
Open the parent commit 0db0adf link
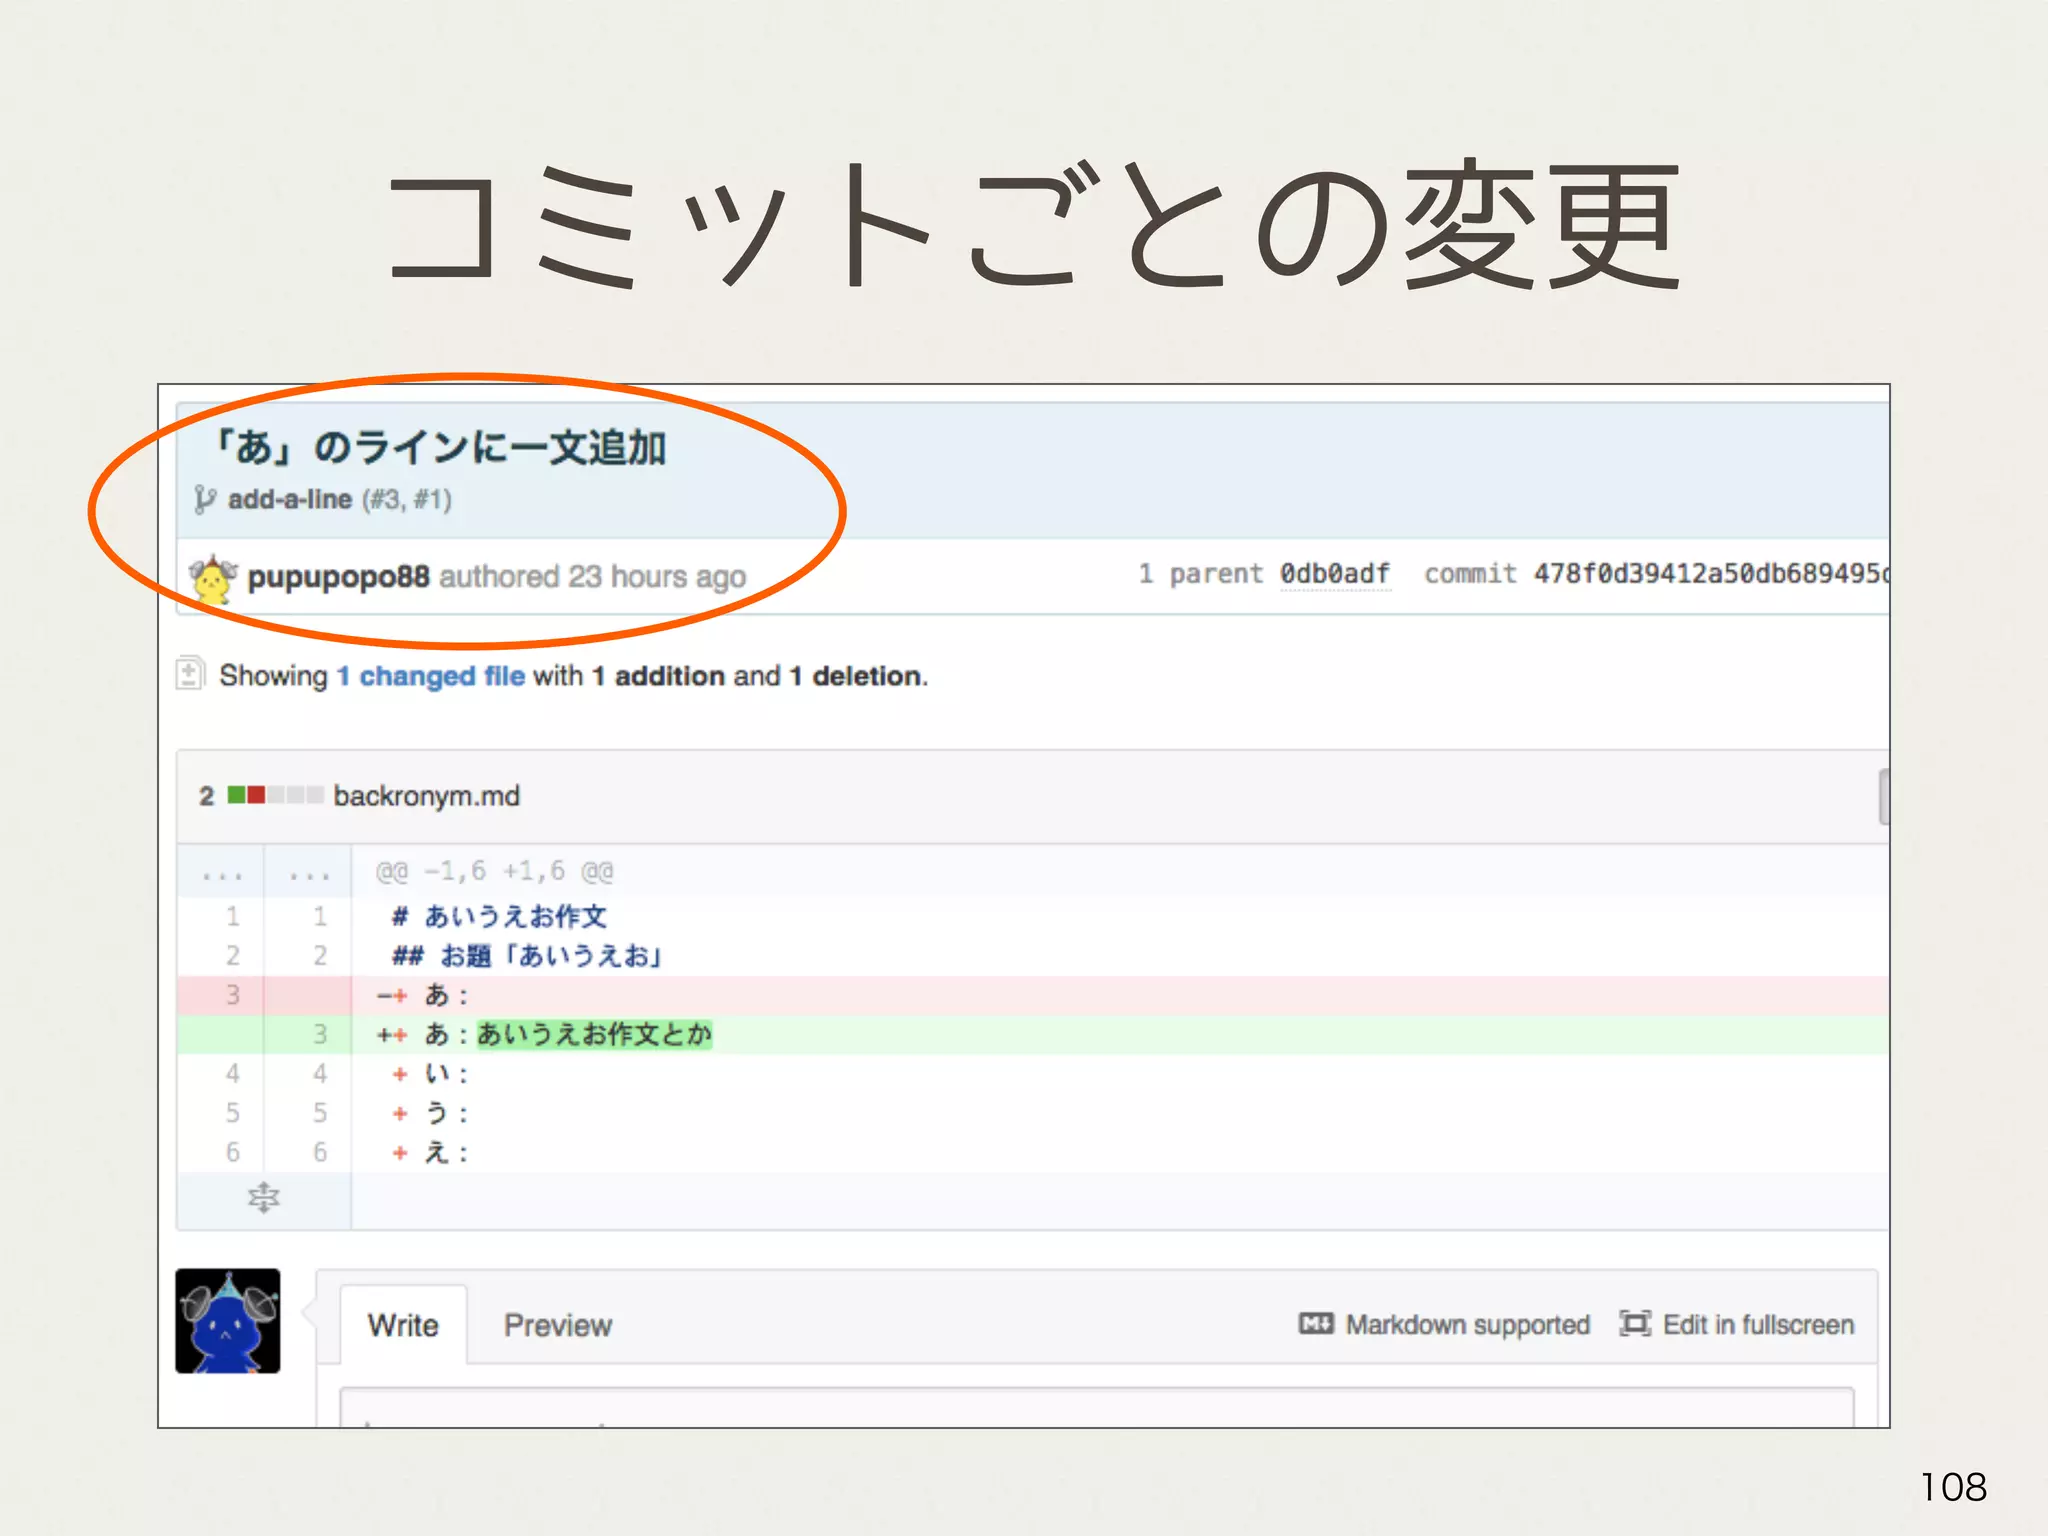click(1335, 574)
